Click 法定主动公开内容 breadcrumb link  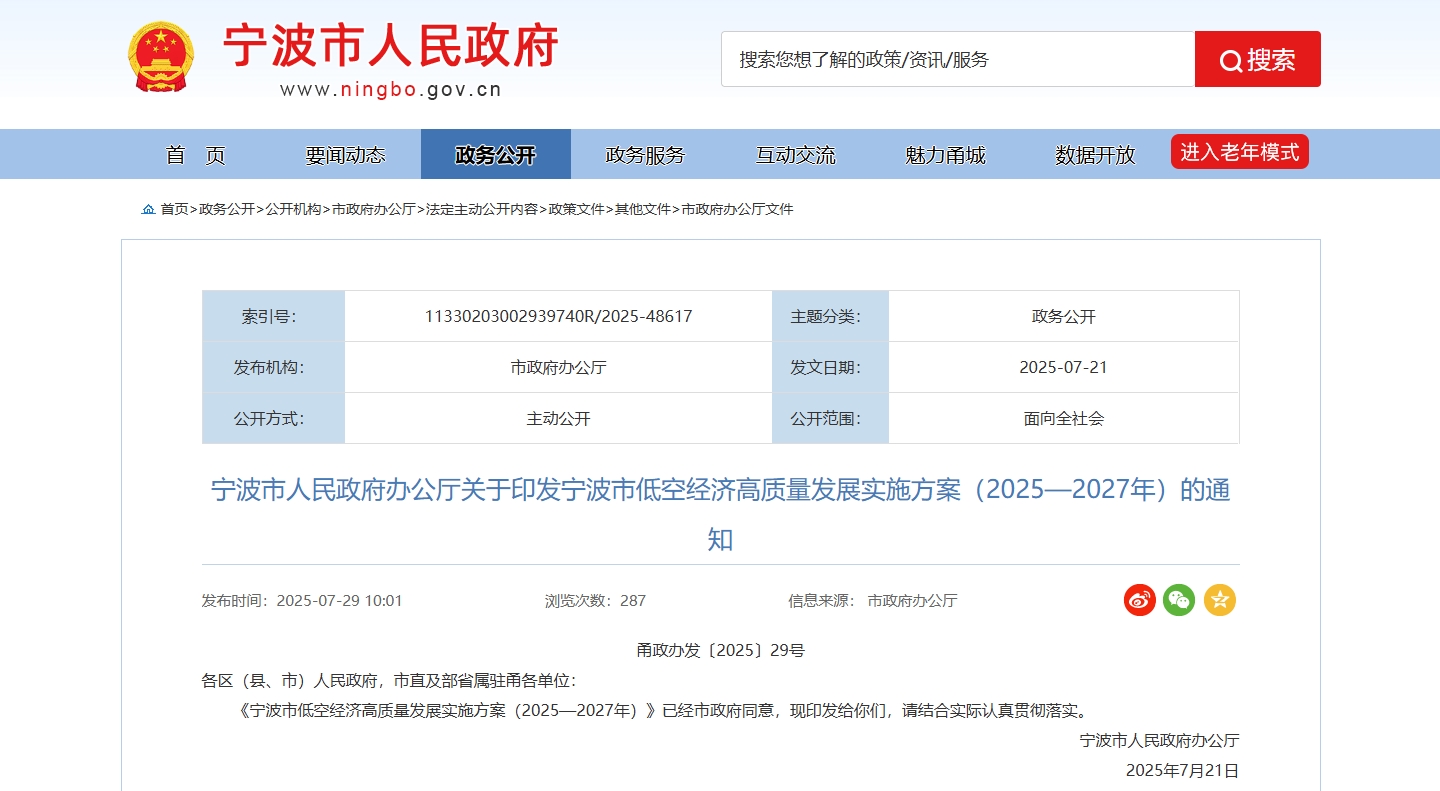(x=482, y=209)
